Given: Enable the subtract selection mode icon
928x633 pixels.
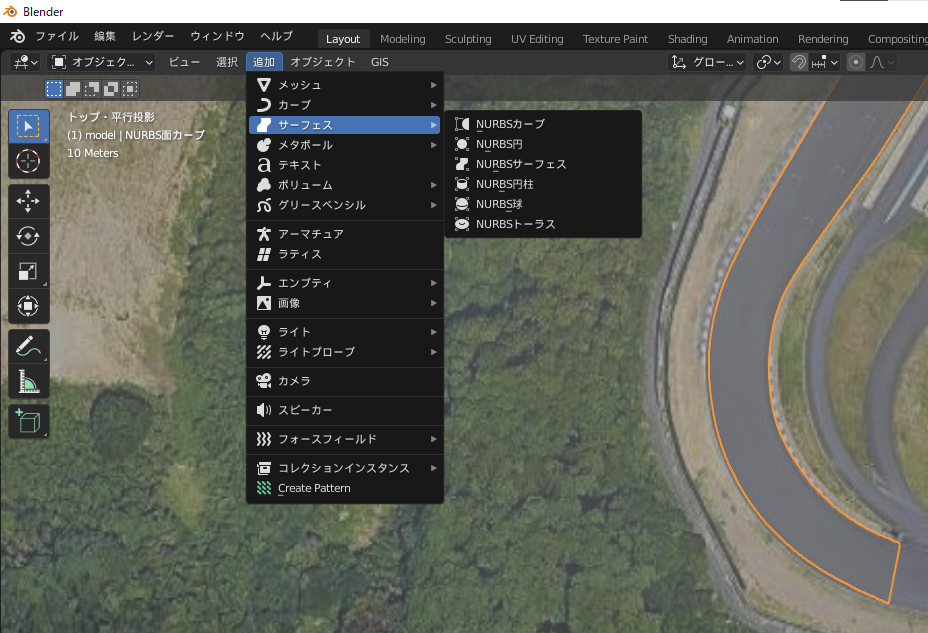Looking at the screenshot, I should (92, 89).
